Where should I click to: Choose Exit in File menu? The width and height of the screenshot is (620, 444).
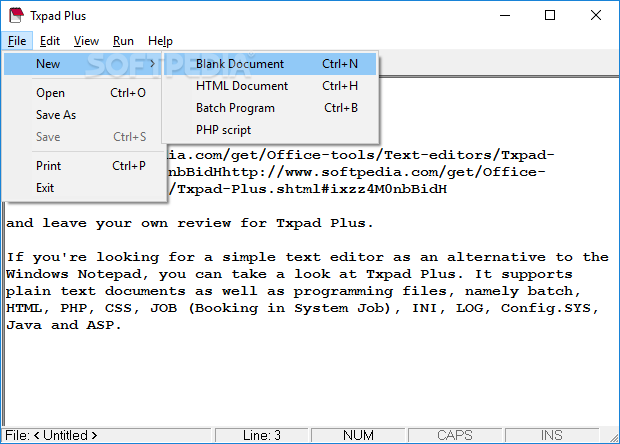[84, 188]
